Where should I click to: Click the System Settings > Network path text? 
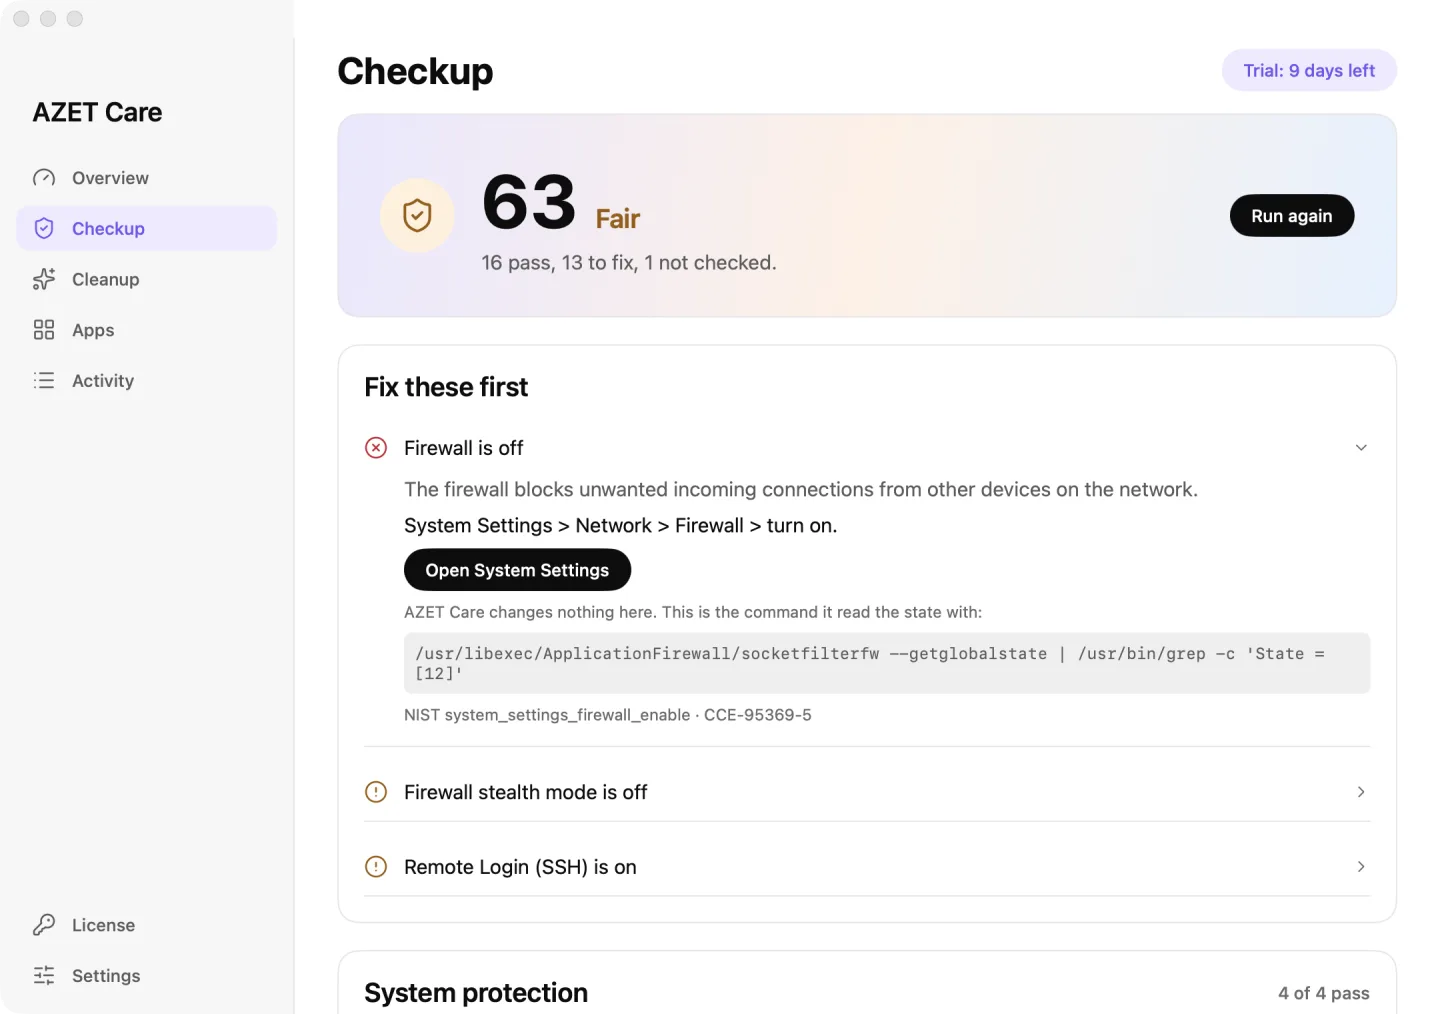point(621,526)
